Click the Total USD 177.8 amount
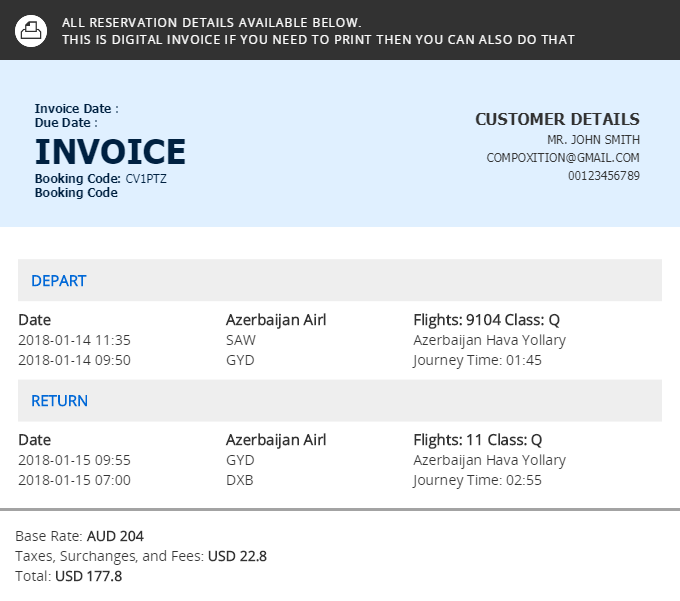Image resolution: width=680 pixels, height=601 pixels. [x=88, y=576]
